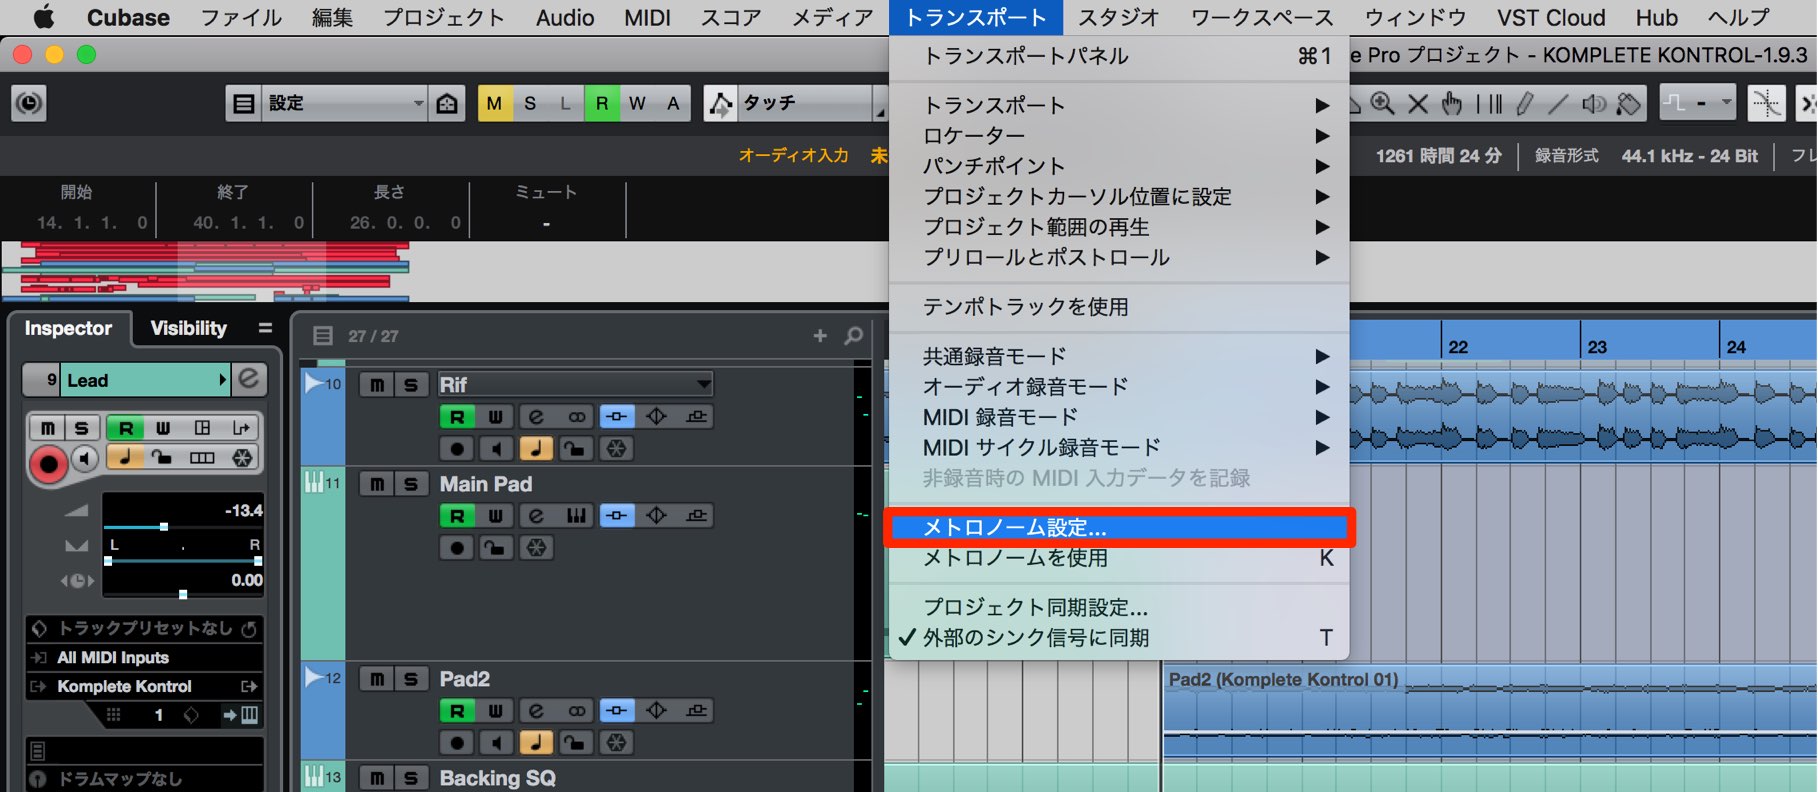The image size is (1818, 792).
Task: Expand the トランスポート submenu
Action: 1120,105
